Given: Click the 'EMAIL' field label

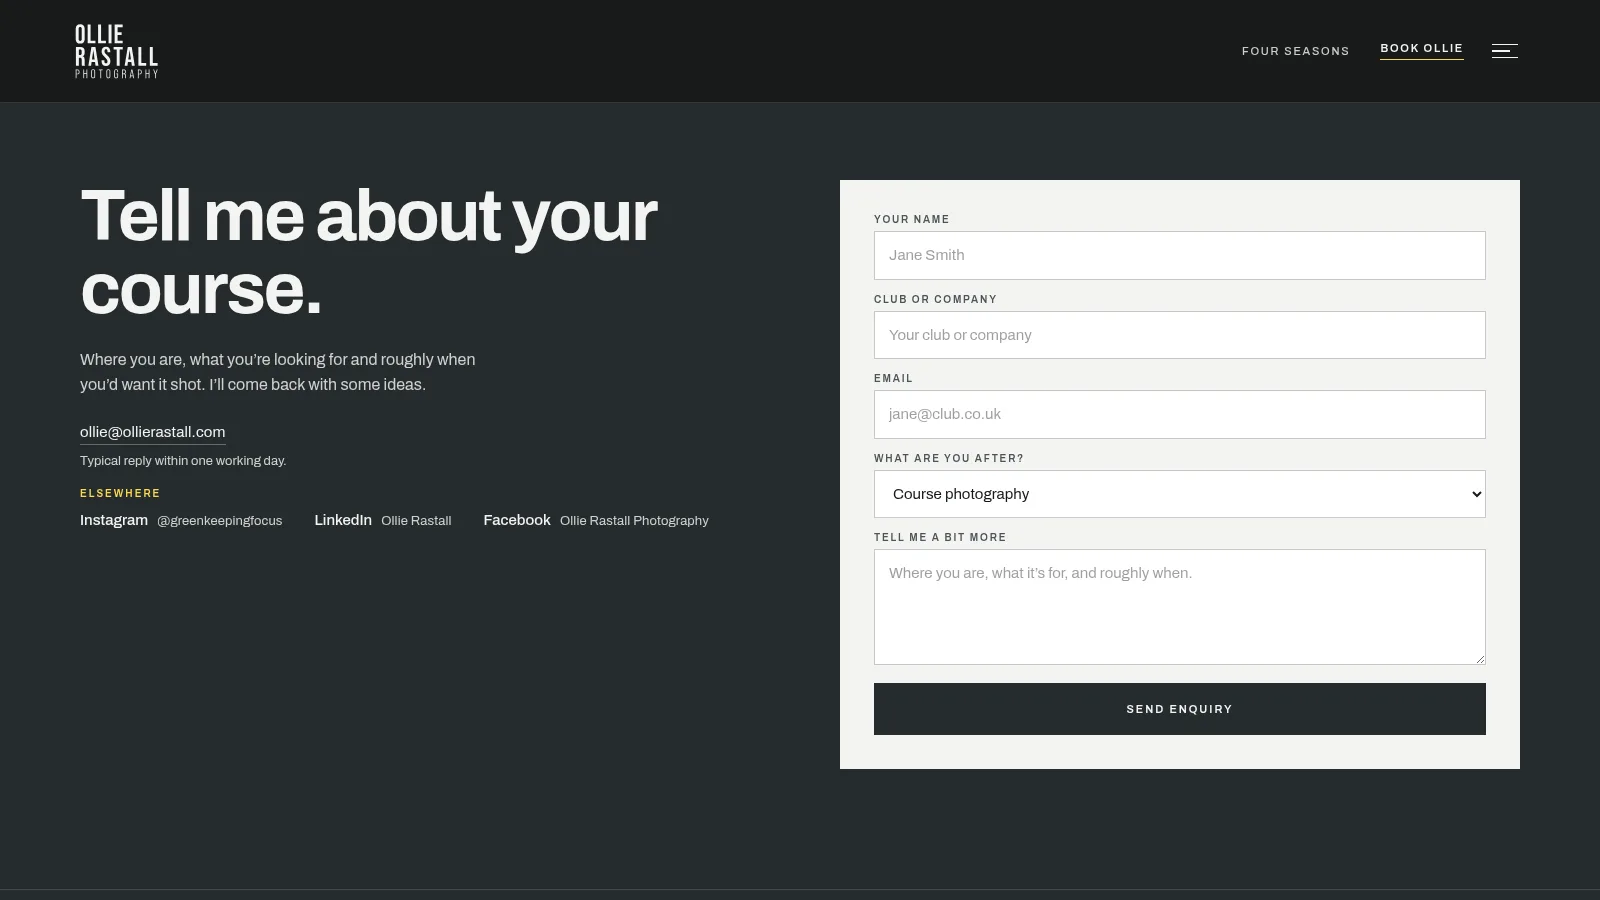Looking at the screenshot, I should point(893,378).
